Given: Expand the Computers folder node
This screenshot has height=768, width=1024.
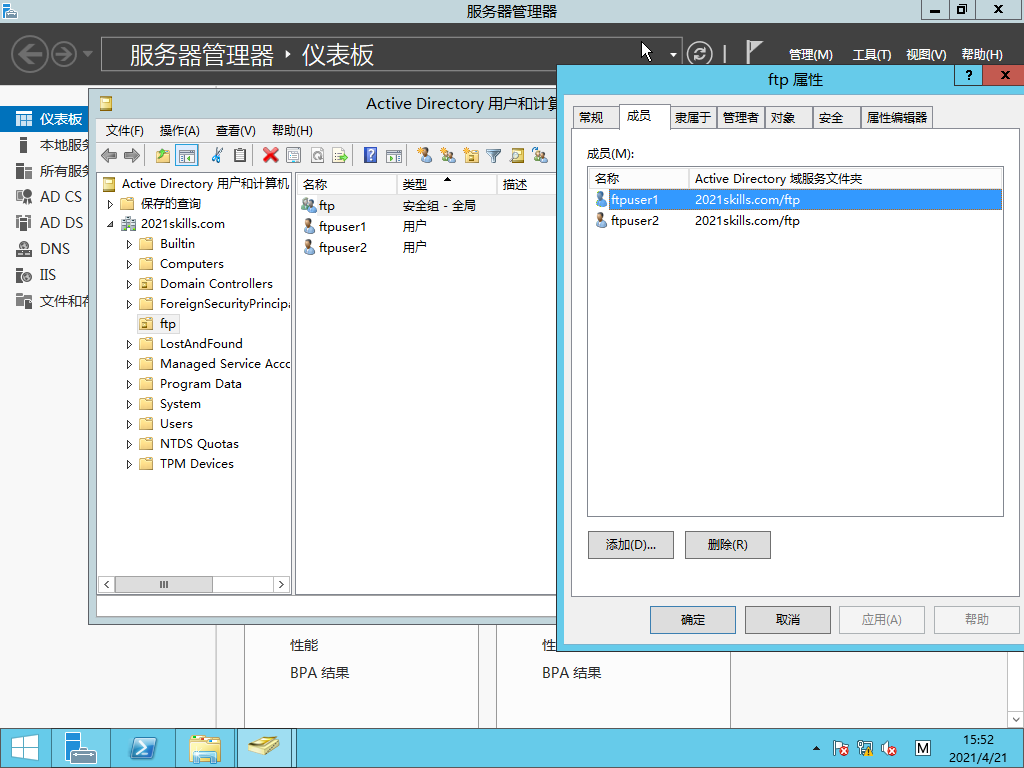Looking at the screenshot, I should (x=129, y=264).
